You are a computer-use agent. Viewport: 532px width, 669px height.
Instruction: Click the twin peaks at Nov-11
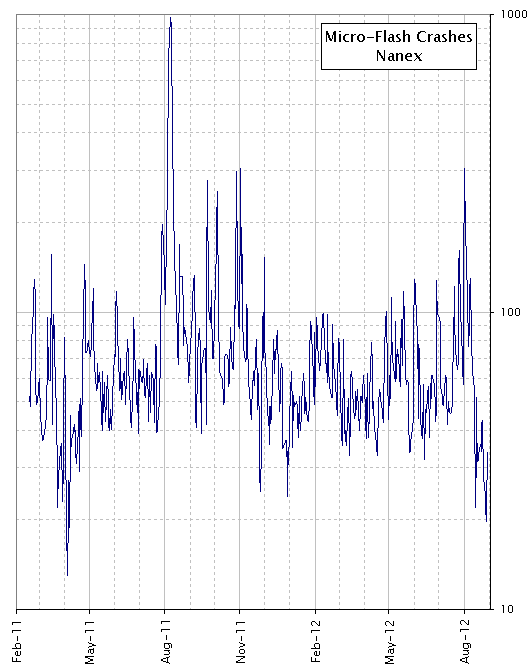pyautogui.click(x=238, y=171)
